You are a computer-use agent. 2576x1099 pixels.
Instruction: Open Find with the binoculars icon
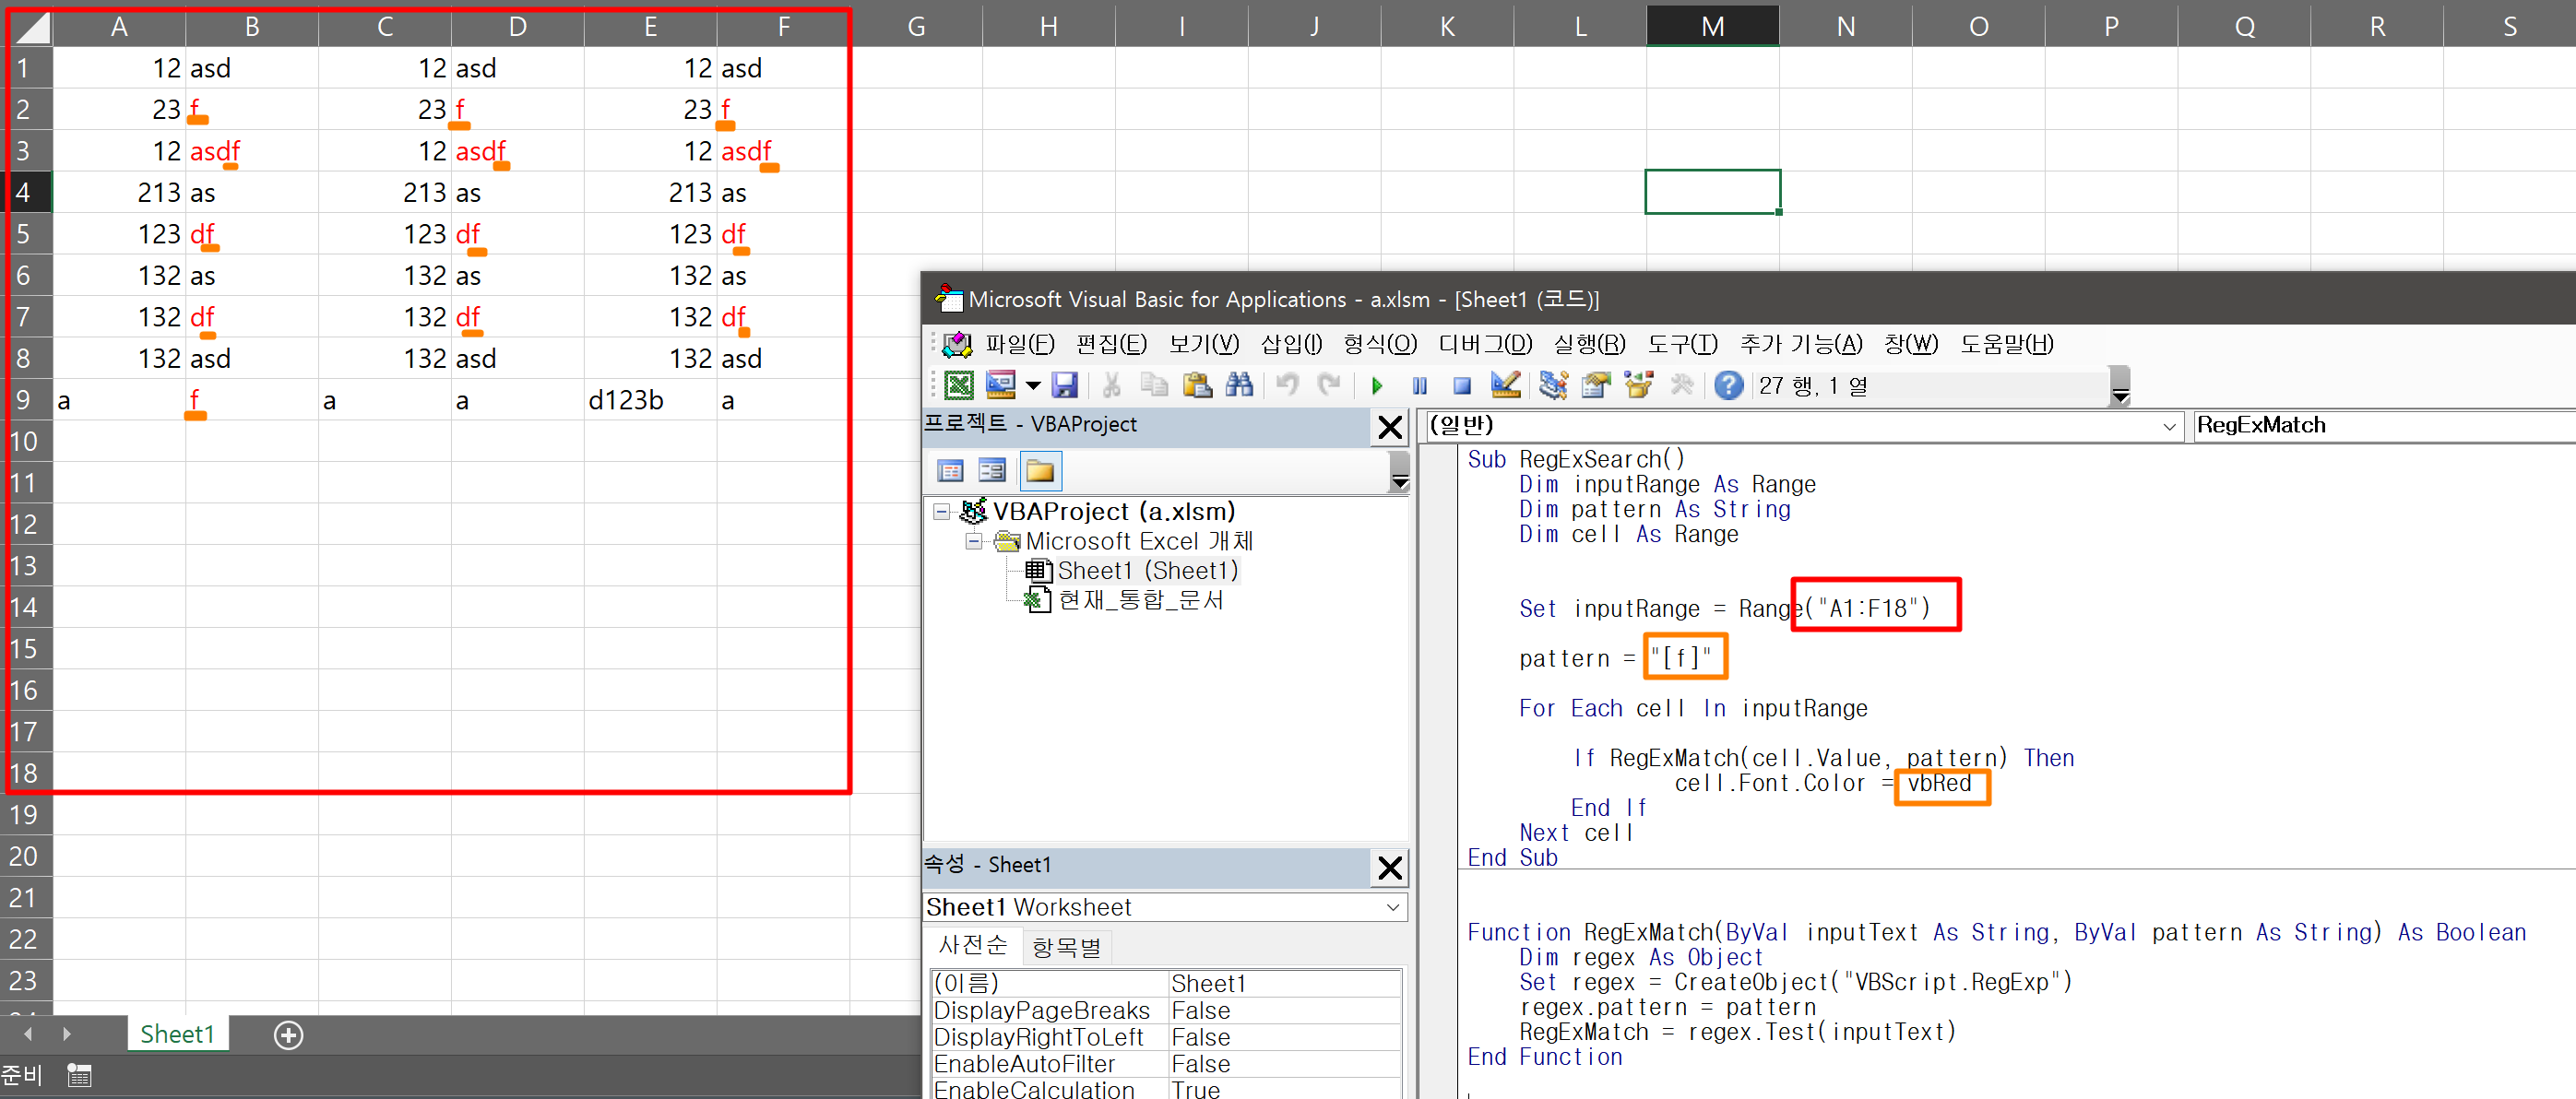1238,385
